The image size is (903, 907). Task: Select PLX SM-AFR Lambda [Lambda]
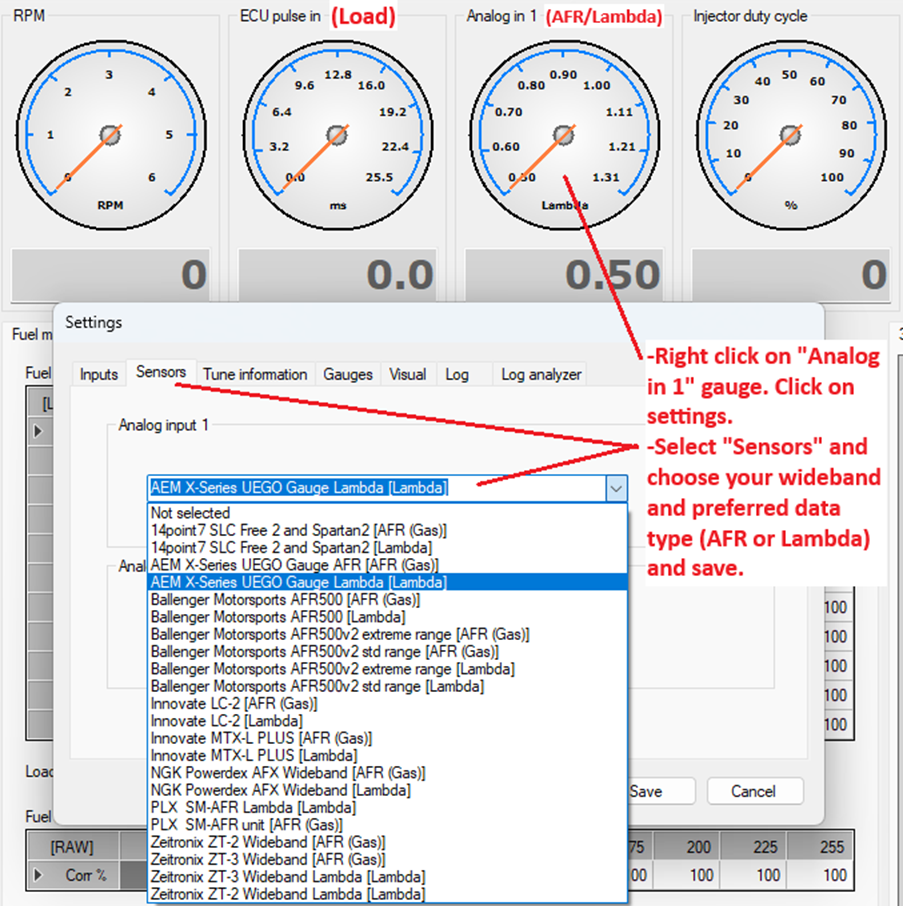[x=388, y=808]
